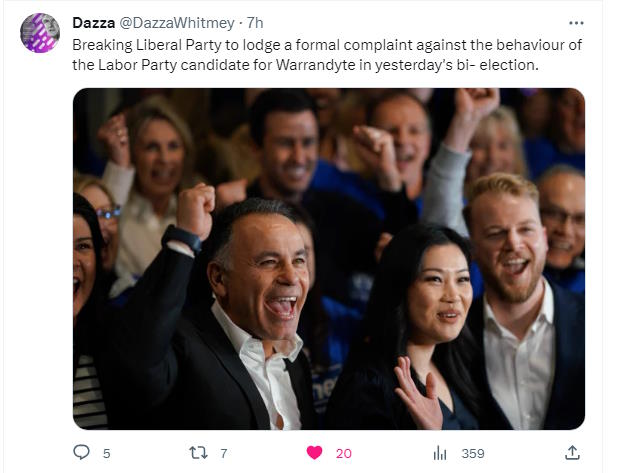Open the three-dot more options menu
Viewport: 622px width, 473px height.
(576, 23)
